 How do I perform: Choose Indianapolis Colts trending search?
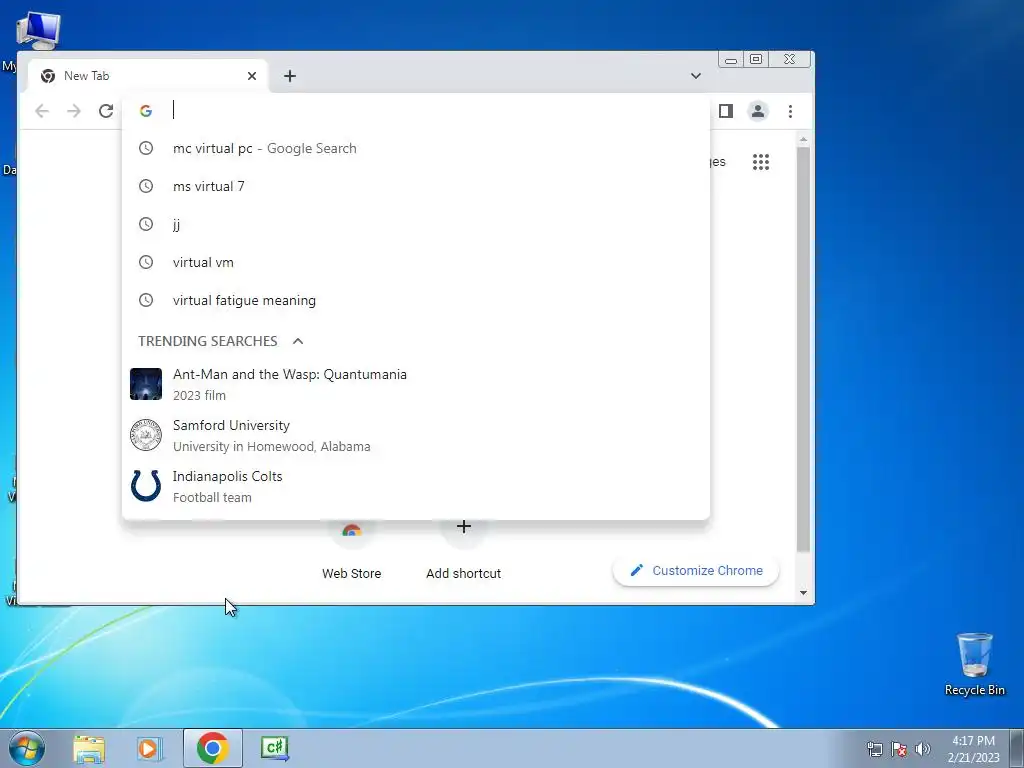[x=416, y=486]
